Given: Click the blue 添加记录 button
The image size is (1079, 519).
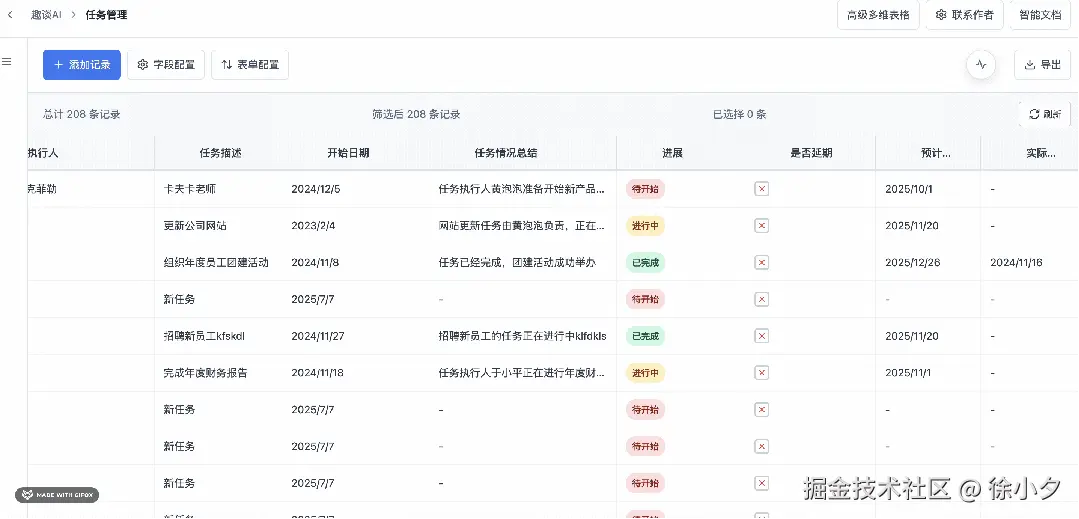Looking at the screenshot, I should (x=82, y=65).
